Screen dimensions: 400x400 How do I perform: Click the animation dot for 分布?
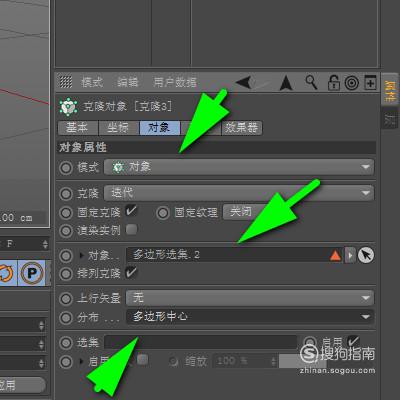tap(66, 318)
